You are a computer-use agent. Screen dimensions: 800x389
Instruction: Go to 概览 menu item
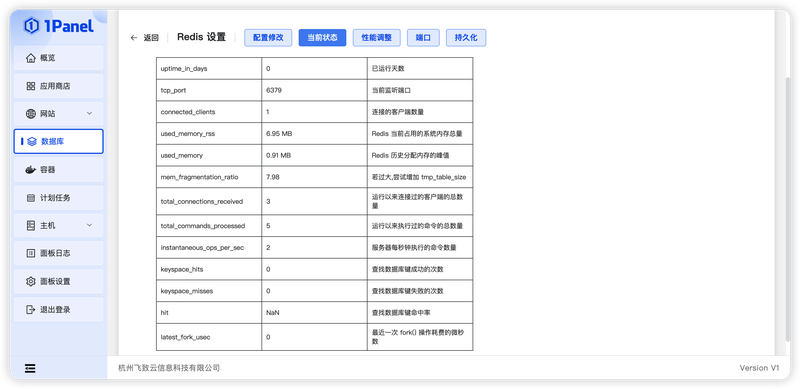[x=59, y=58]
